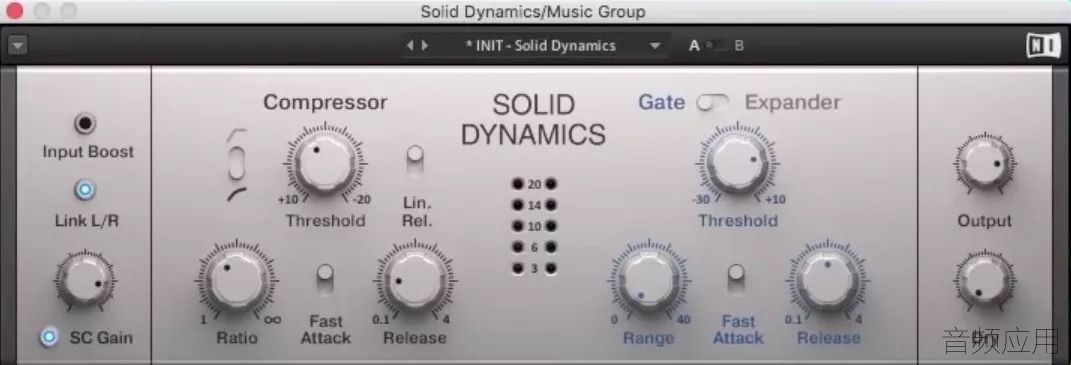
Task: Toggle the SC Gain button
Action: (48, 337)
